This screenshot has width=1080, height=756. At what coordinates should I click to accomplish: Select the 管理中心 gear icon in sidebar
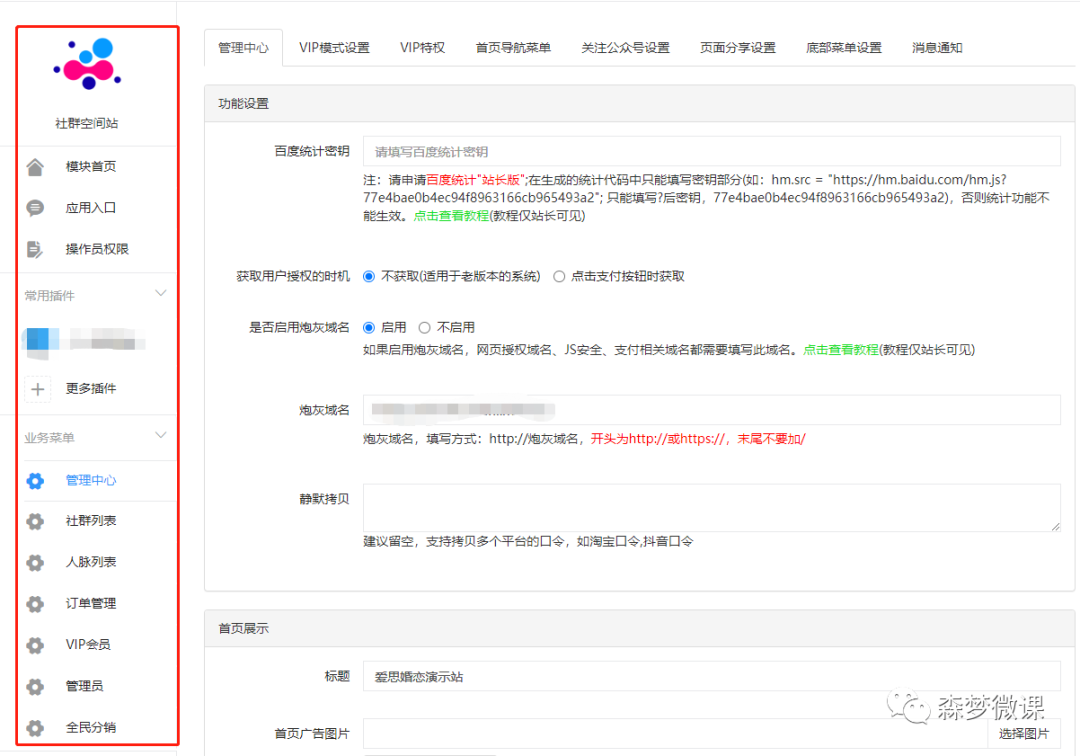36,480
